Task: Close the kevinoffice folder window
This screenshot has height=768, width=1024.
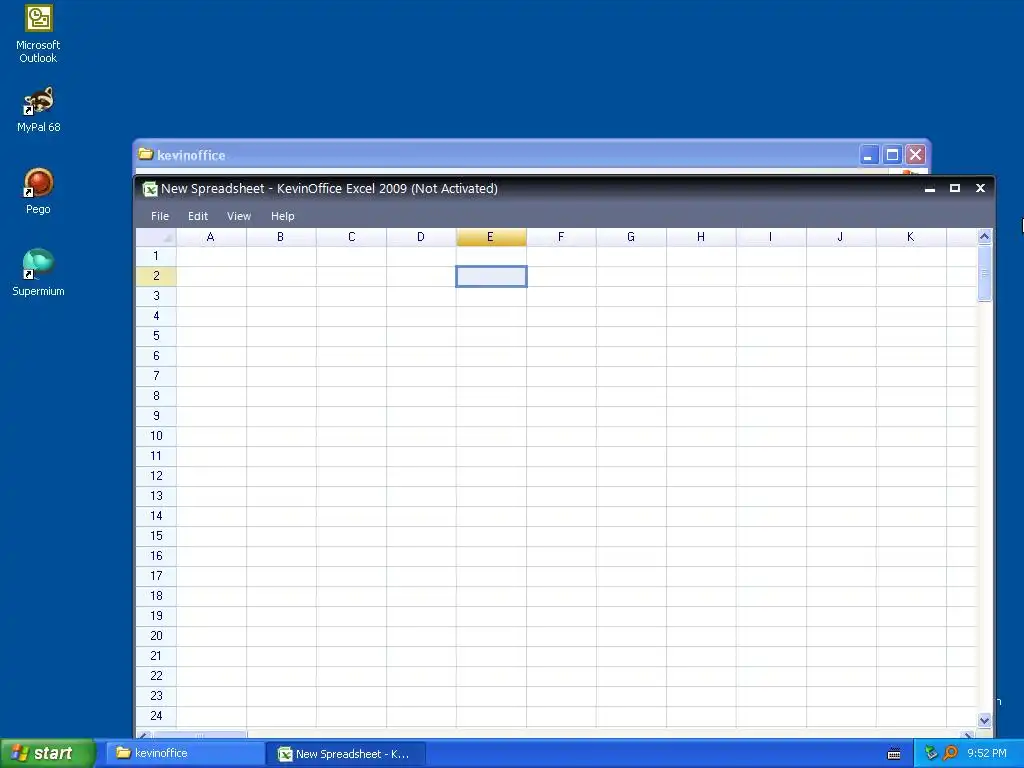Action: [x=916, y=155]
